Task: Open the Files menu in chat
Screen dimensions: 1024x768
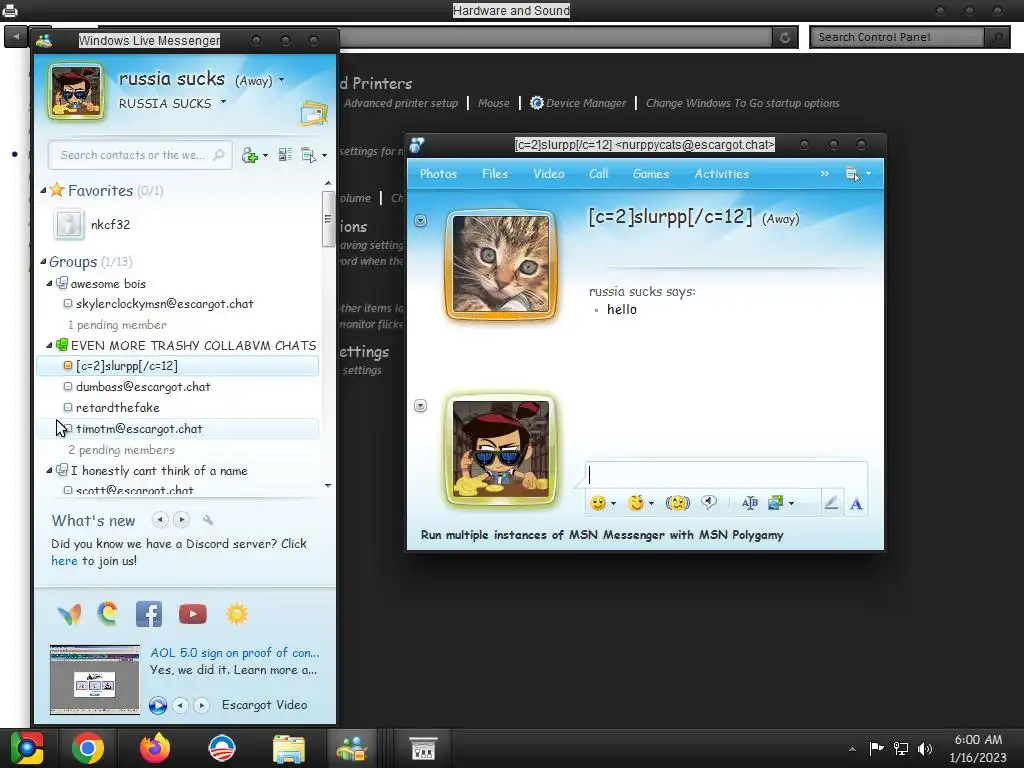Action: [495, 174]
